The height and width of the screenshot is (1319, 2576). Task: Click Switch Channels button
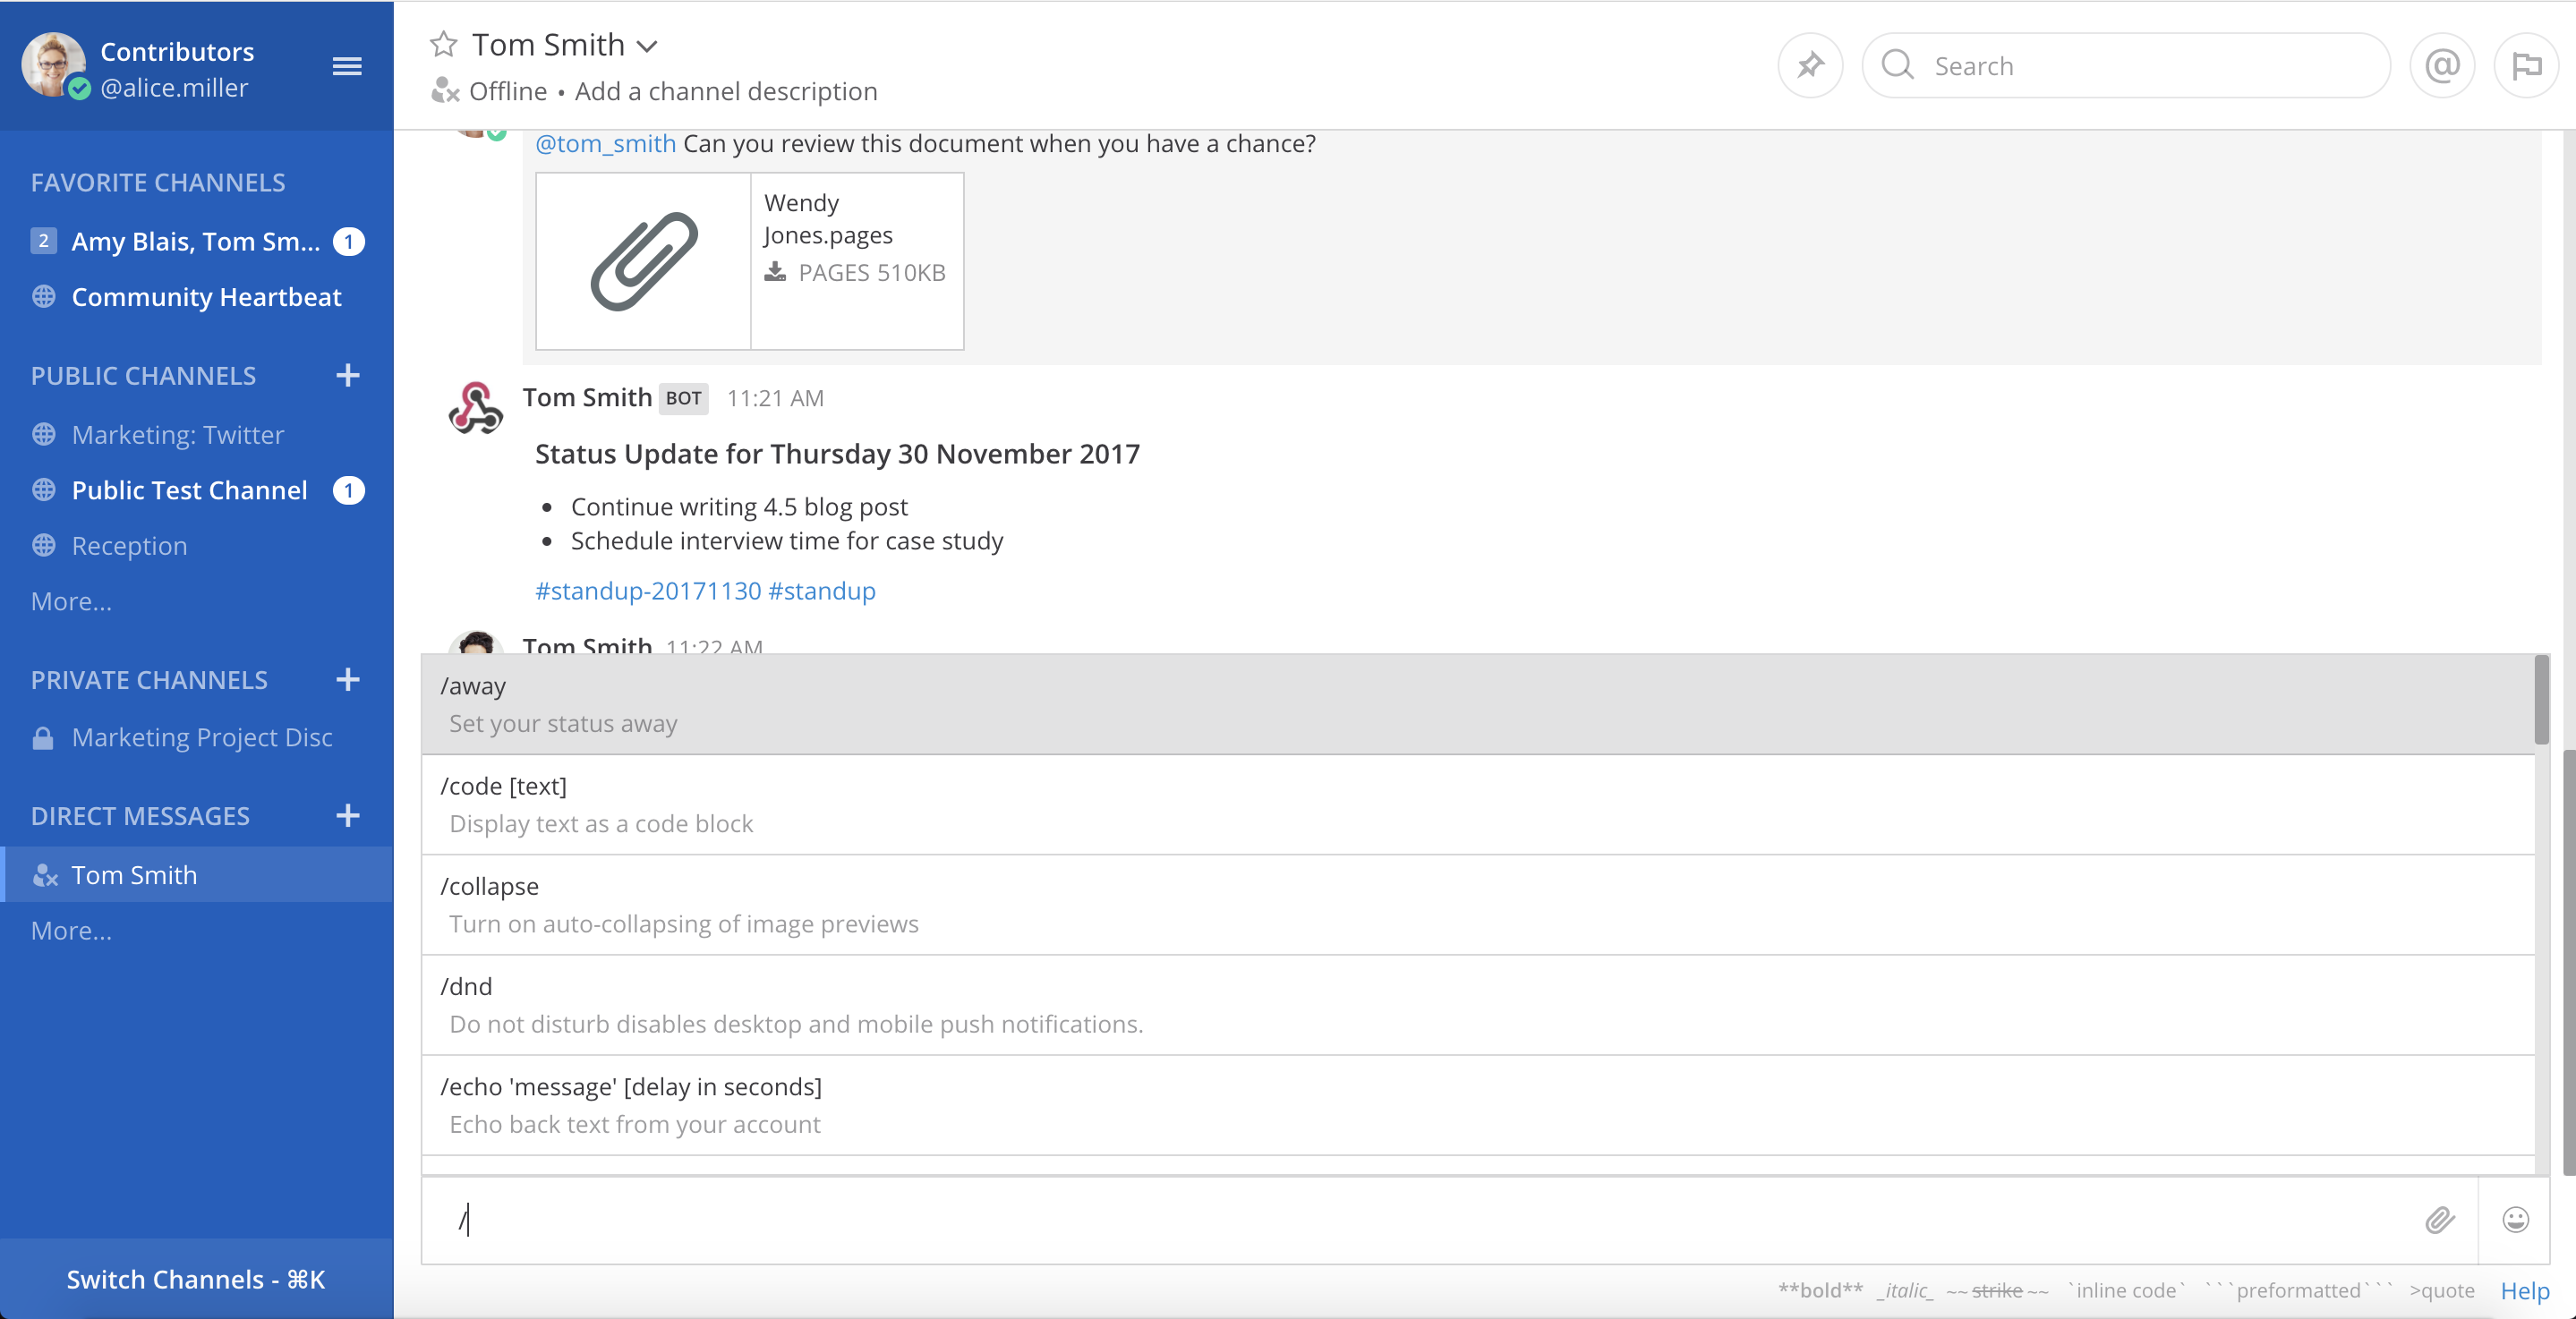click(x=196, y=1279)
